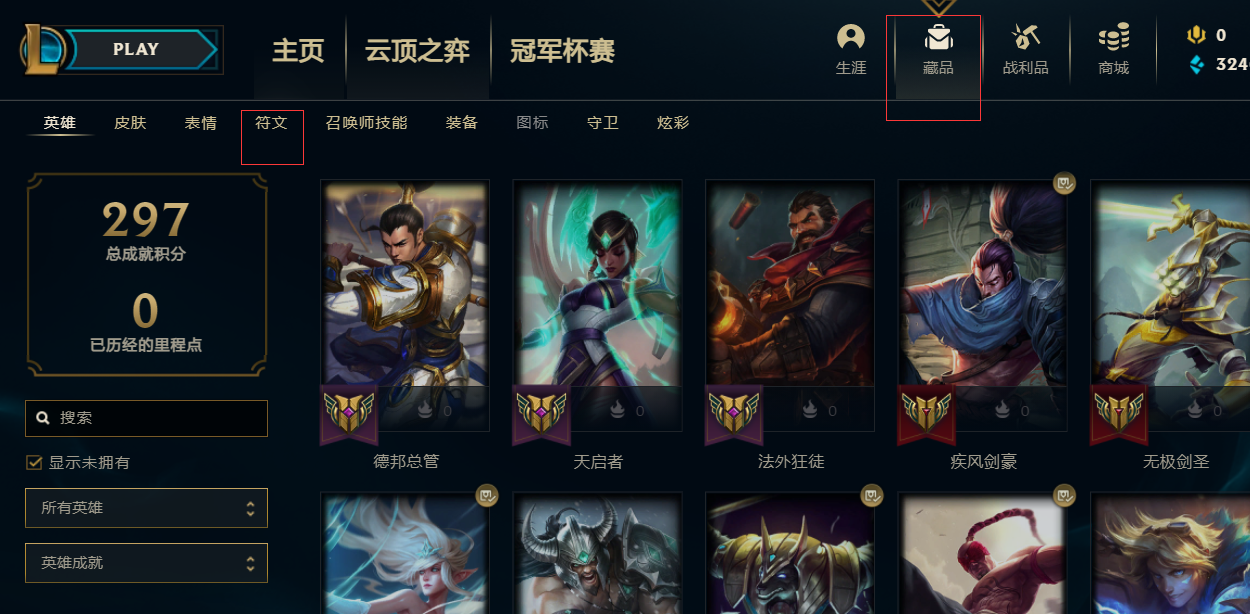Click the League of Legends logo icon
Image resolution: width=1250 pixels, height=614 pixels.
click(45, 49)
